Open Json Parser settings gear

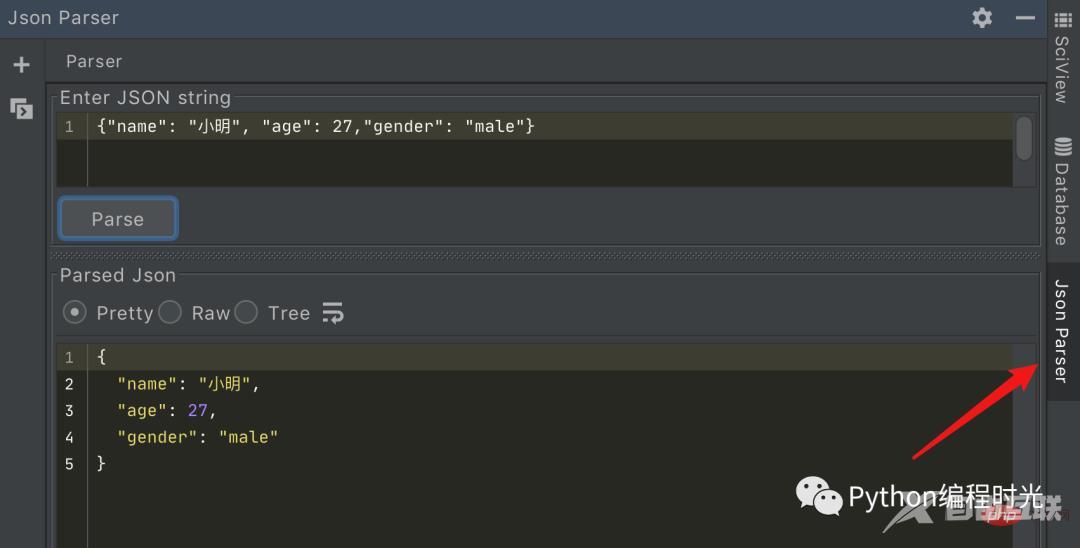(982, 18)
